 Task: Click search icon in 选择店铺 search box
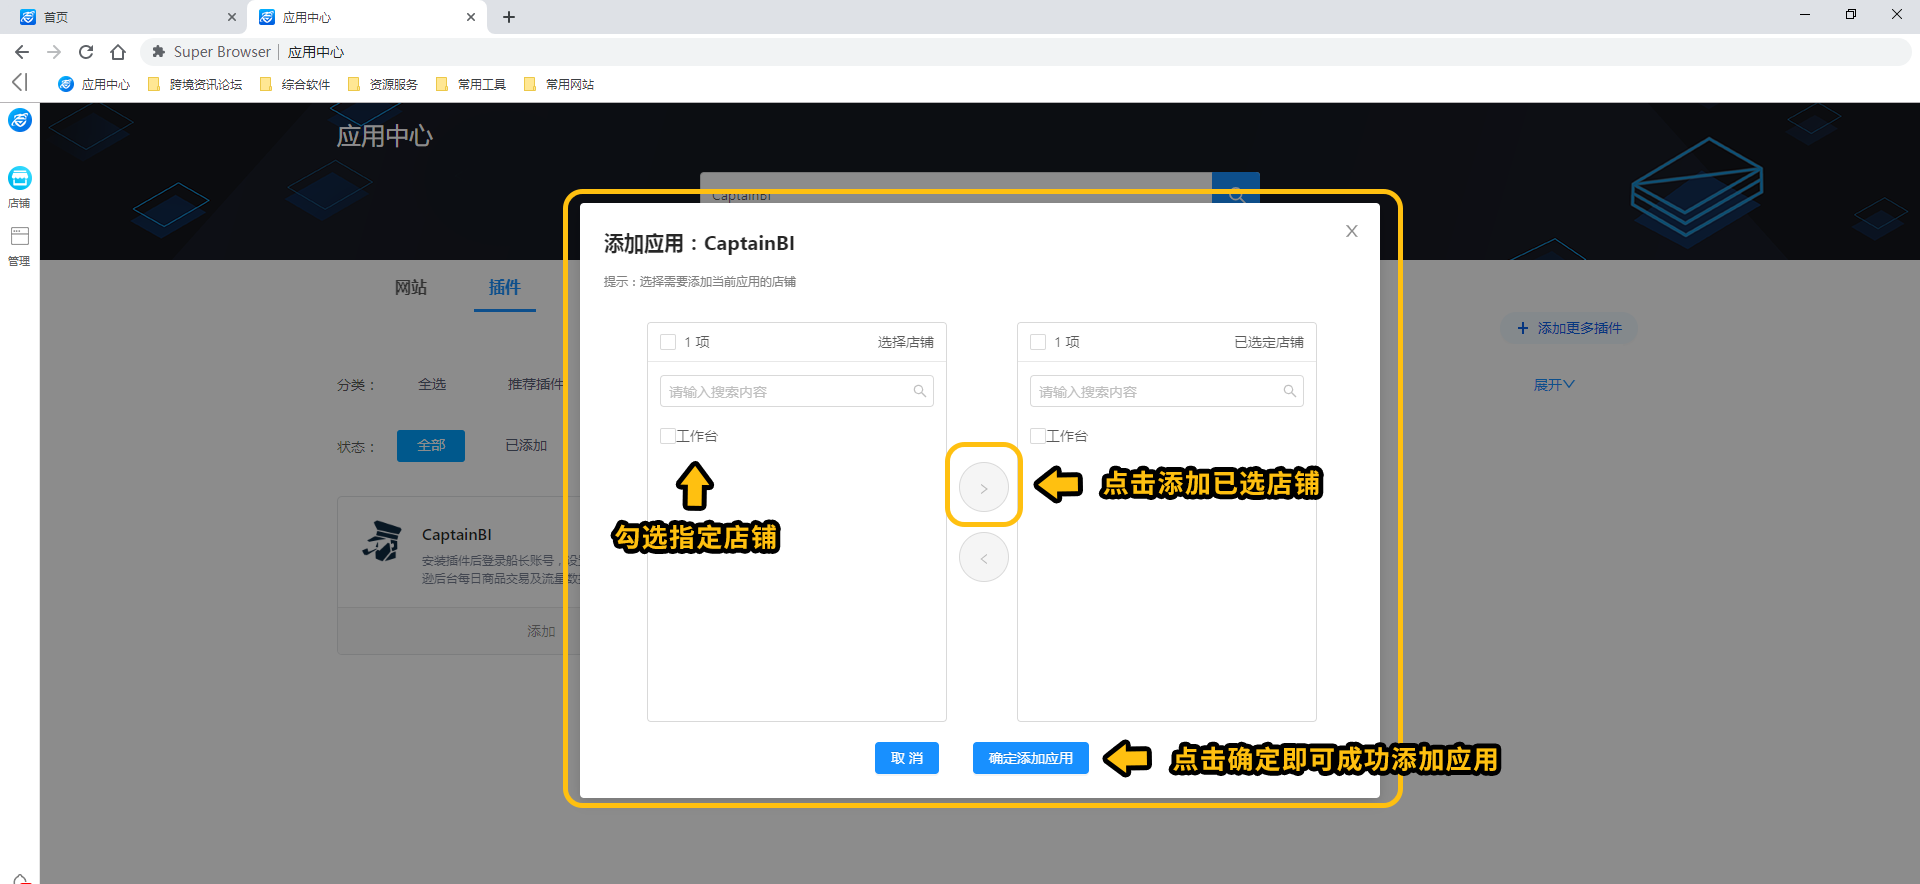tap(920, 391)
